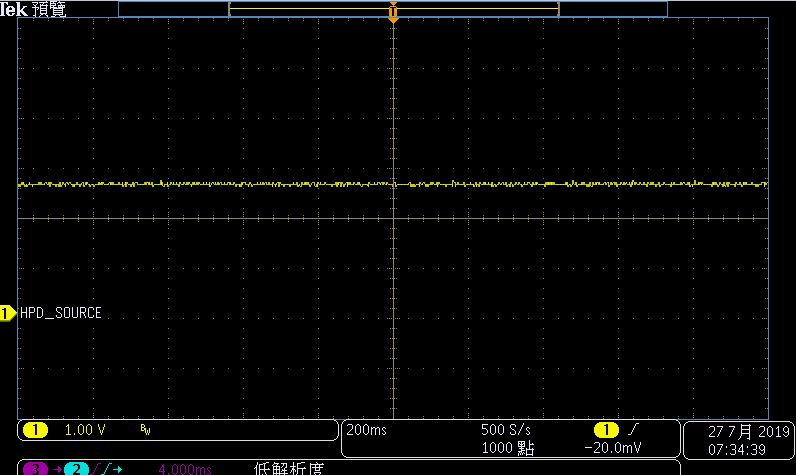Click the 500 S/s sample rate readout
The height and width of the screenshot is (475, 796).
(x=506, y=430)
